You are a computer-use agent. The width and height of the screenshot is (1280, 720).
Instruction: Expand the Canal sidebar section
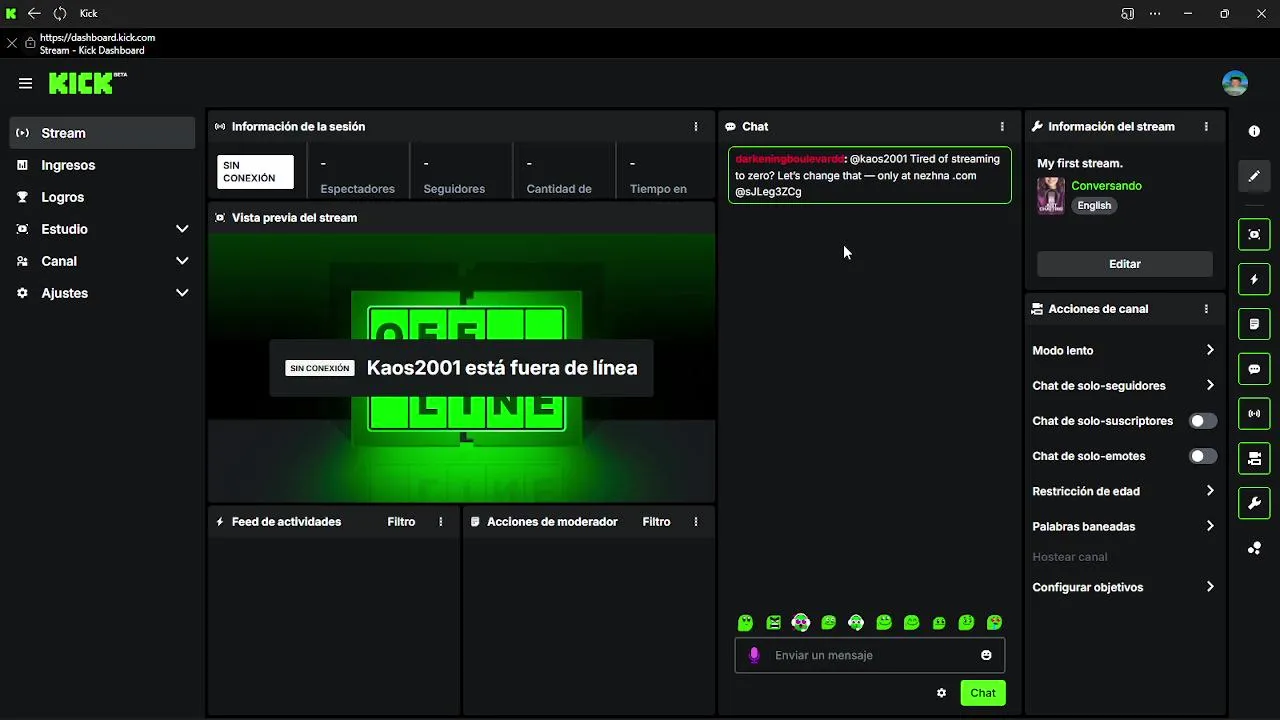coord(102,261)
